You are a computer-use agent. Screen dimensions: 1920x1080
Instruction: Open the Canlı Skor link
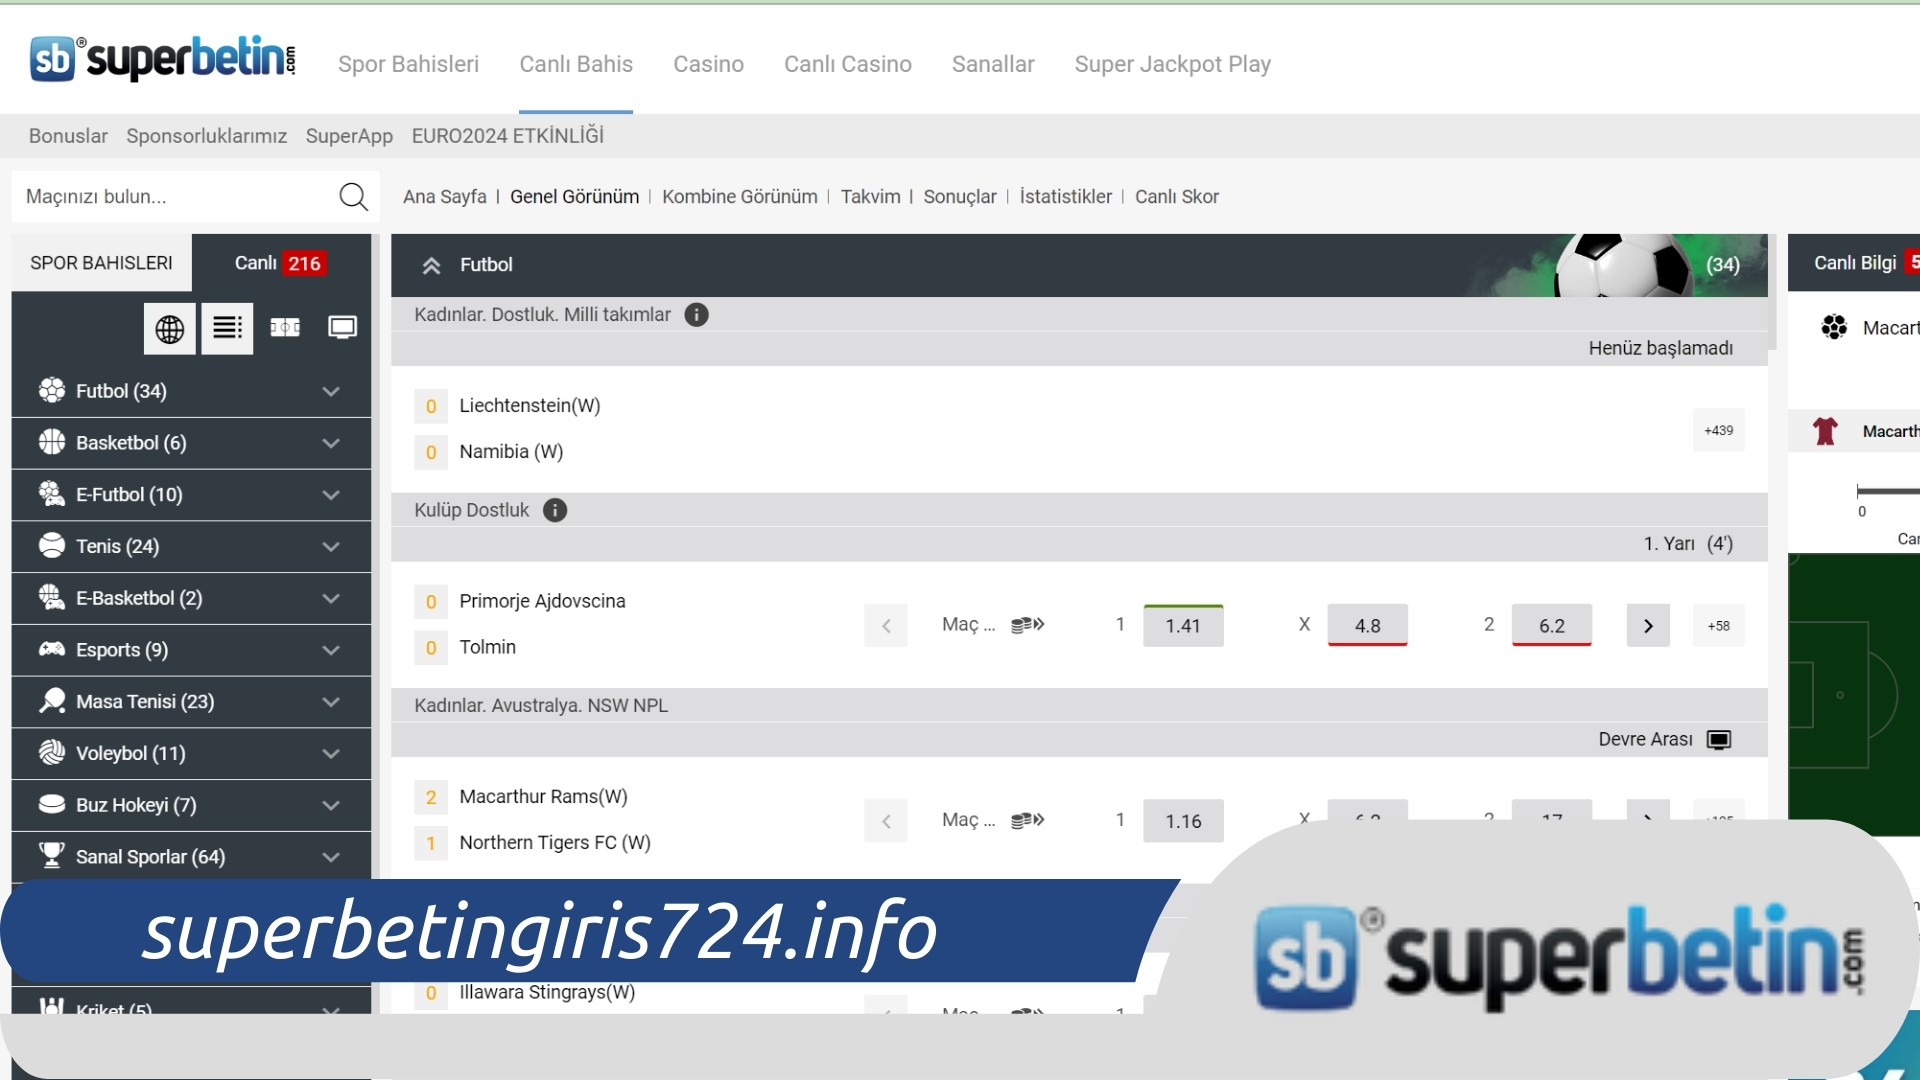pyautogui.click(x=1177, y=197)
